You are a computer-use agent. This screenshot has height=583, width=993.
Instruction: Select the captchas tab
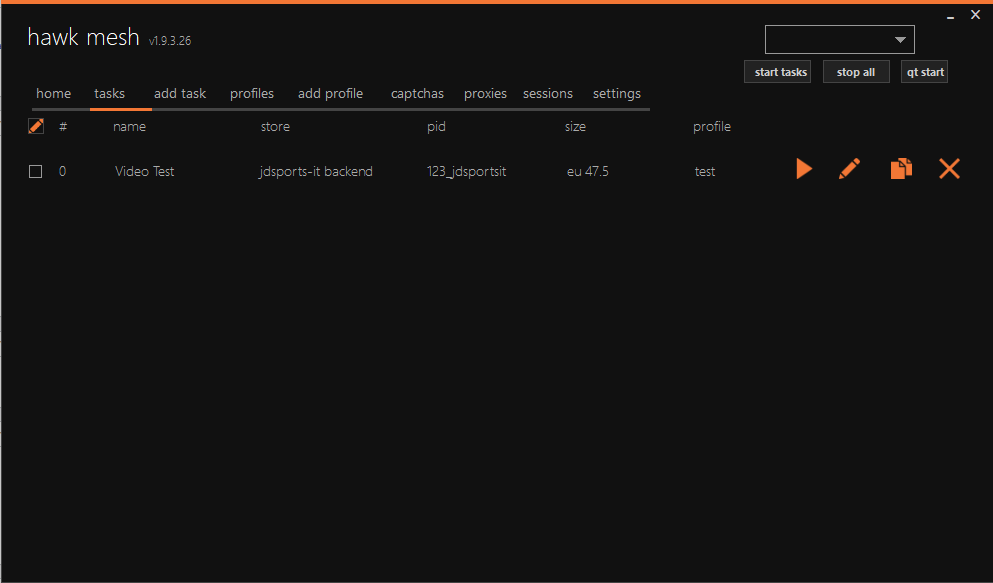click(417, 94)
